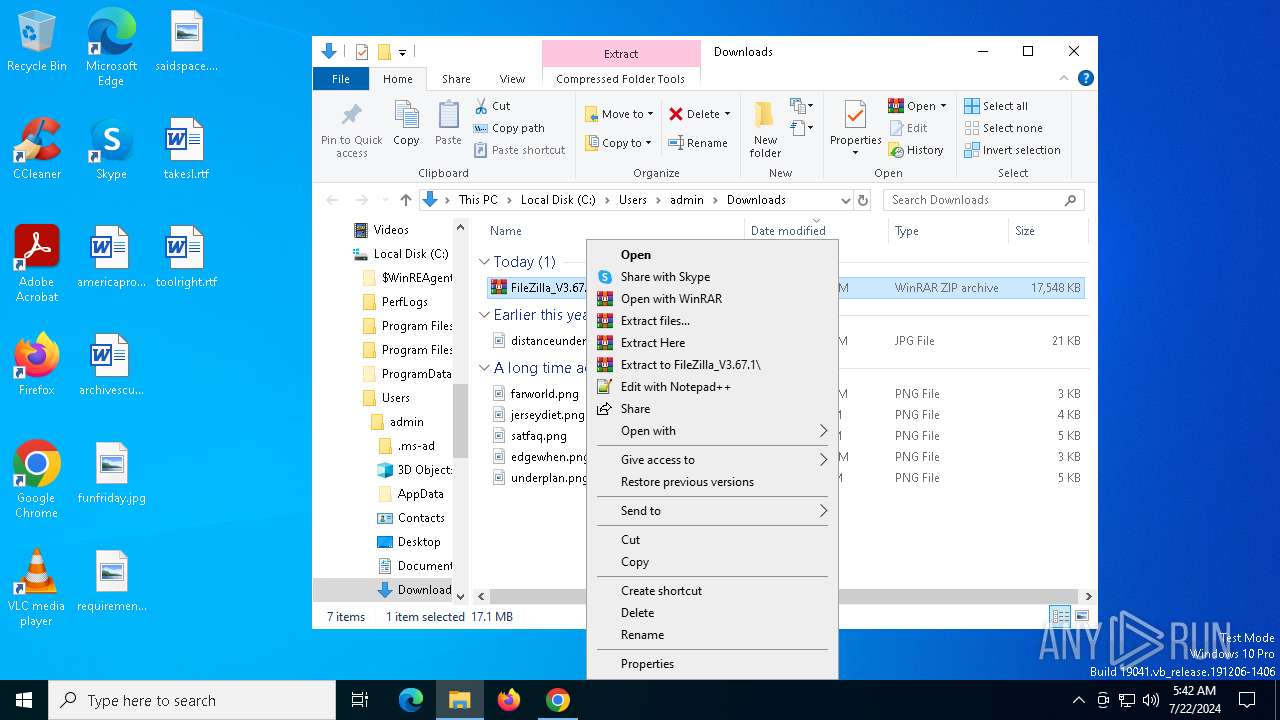Collapse the ribbon with the chevron

coord(1064,78)
